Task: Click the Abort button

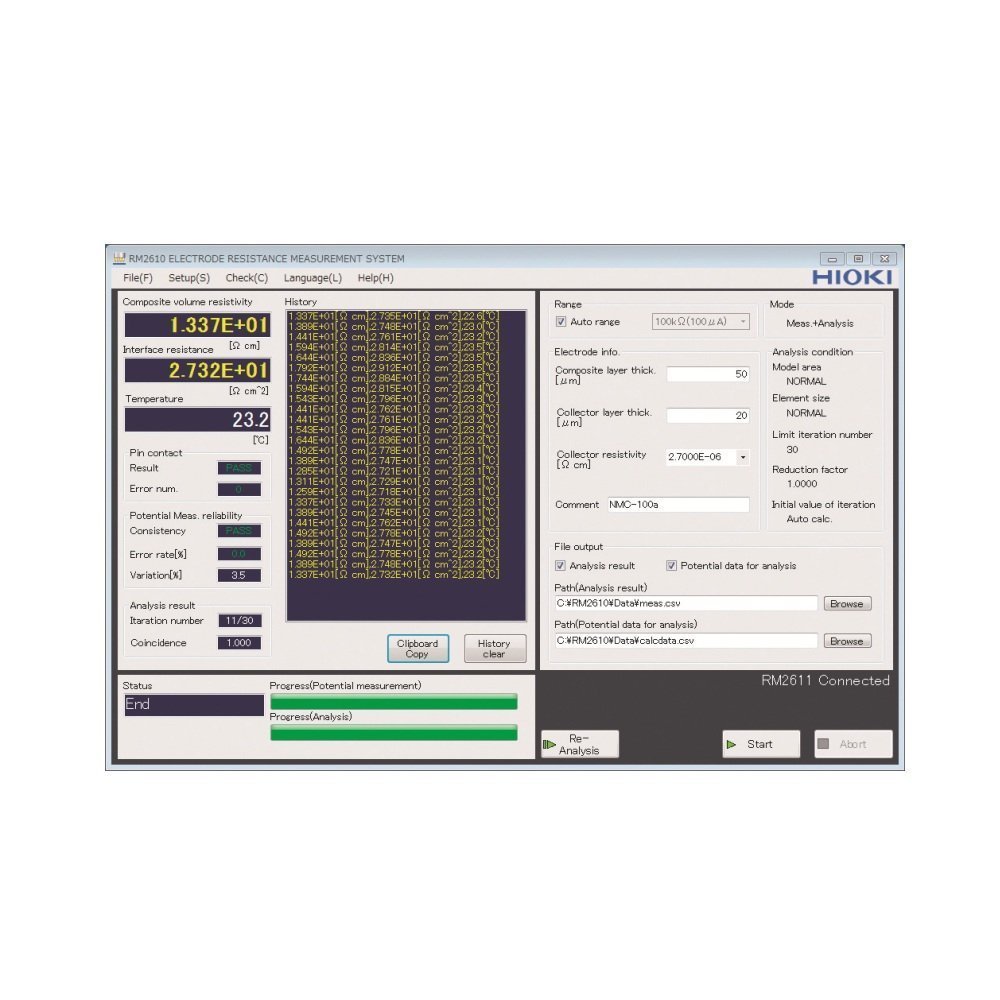Action: point(852,744)
